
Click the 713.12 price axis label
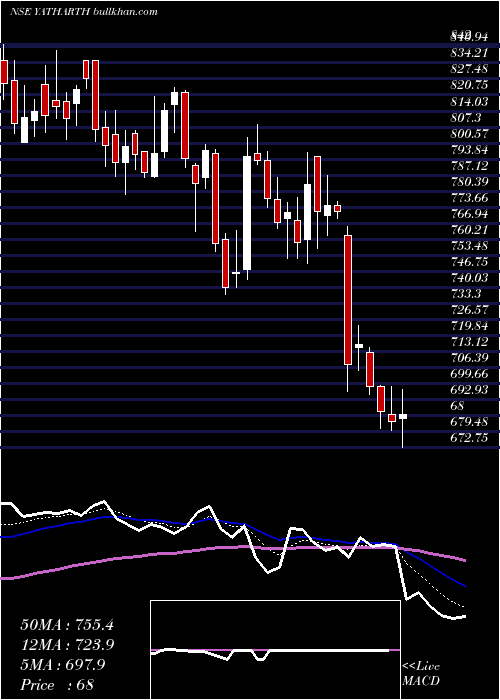point(469,342)
